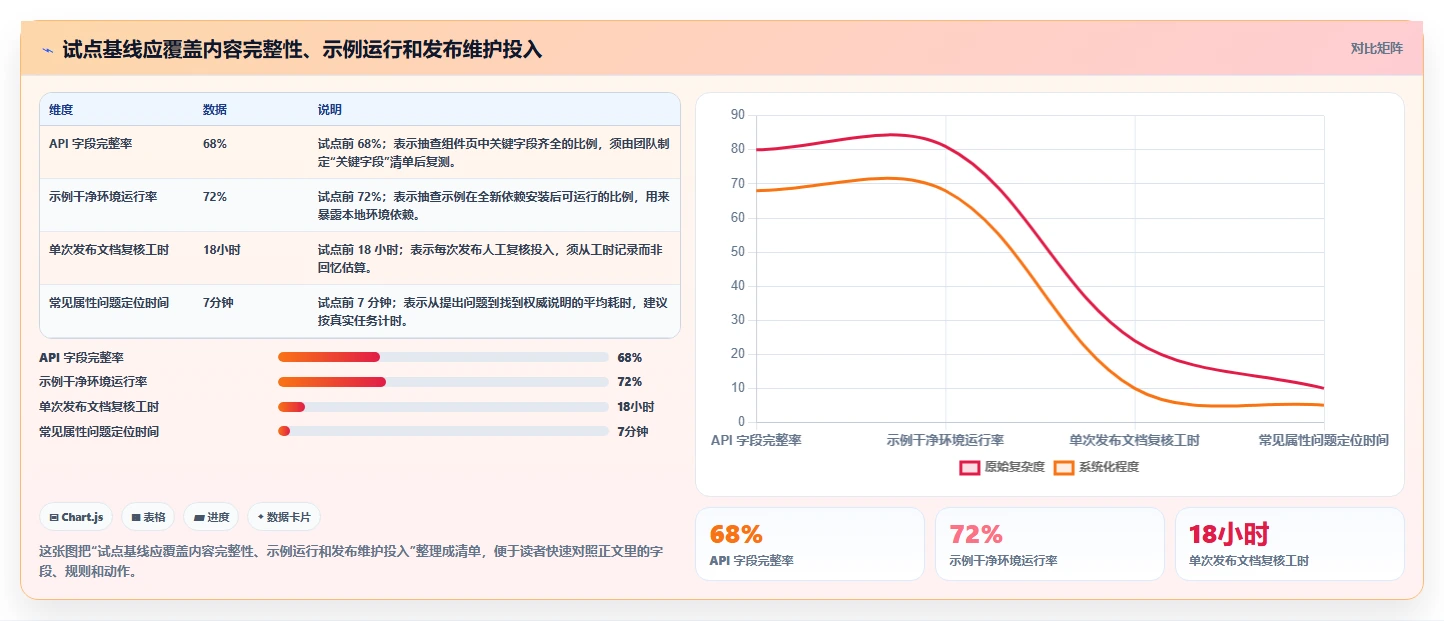1444x621 pixels.
Task: Click the 维度 column header
Action: click(x=61, y=109)
